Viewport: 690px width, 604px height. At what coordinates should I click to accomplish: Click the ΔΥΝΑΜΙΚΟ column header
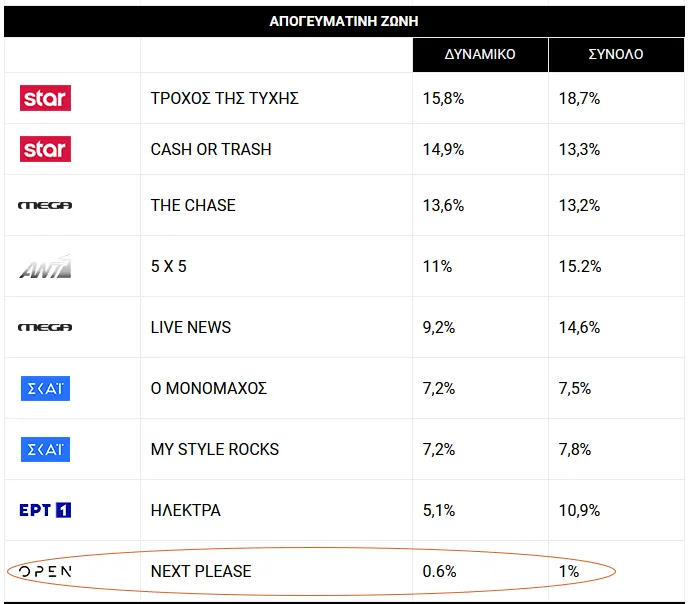[480, 54]
